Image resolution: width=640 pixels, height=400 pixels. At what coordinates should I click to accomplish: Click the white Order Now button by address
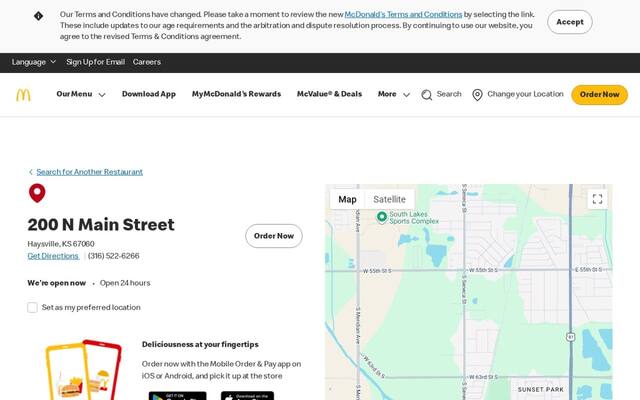[274, 236]
